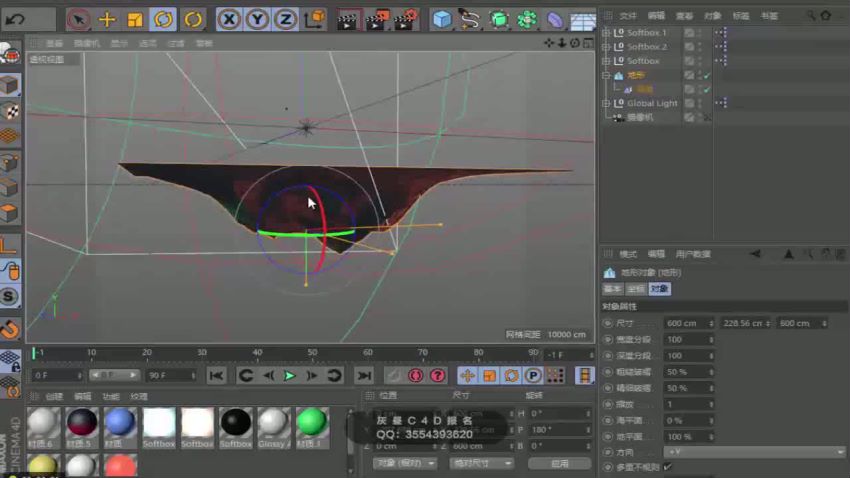
Task: Toggle the Snap magnet icon
Action: [10, 329]
